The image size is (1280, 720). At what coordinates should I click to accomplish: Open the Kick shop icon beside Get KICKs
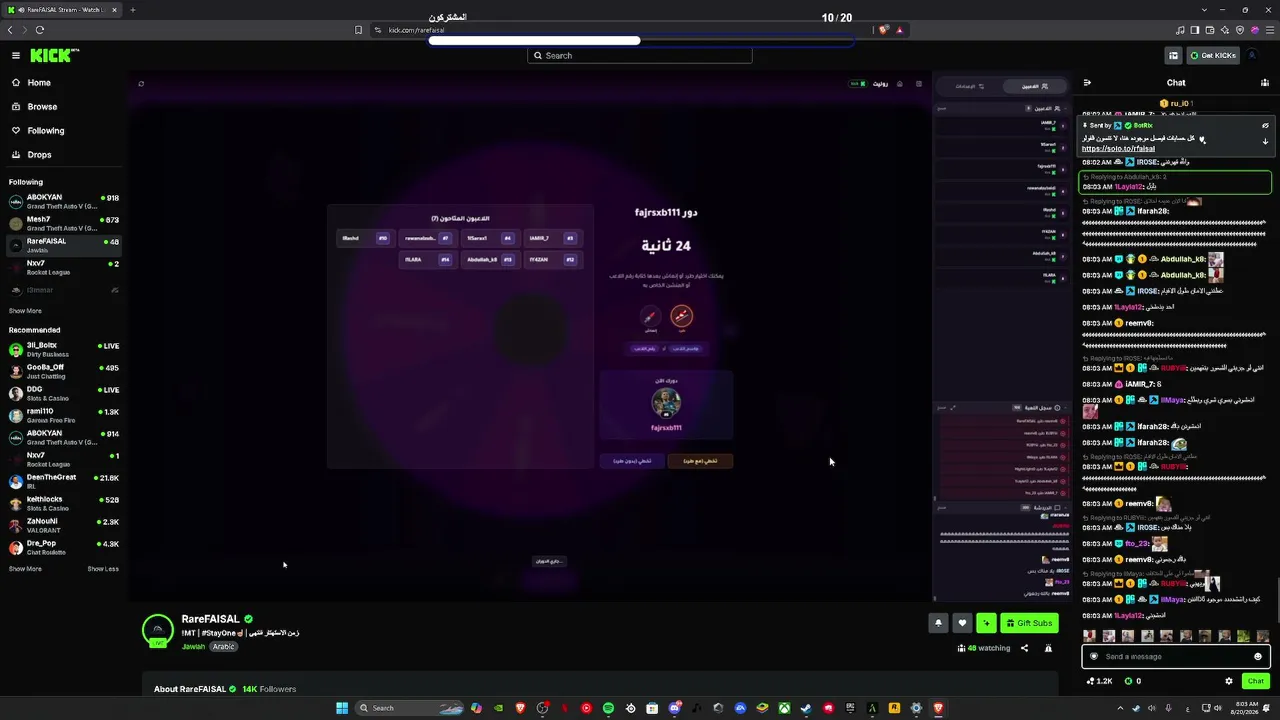[x=1173, y=56]
